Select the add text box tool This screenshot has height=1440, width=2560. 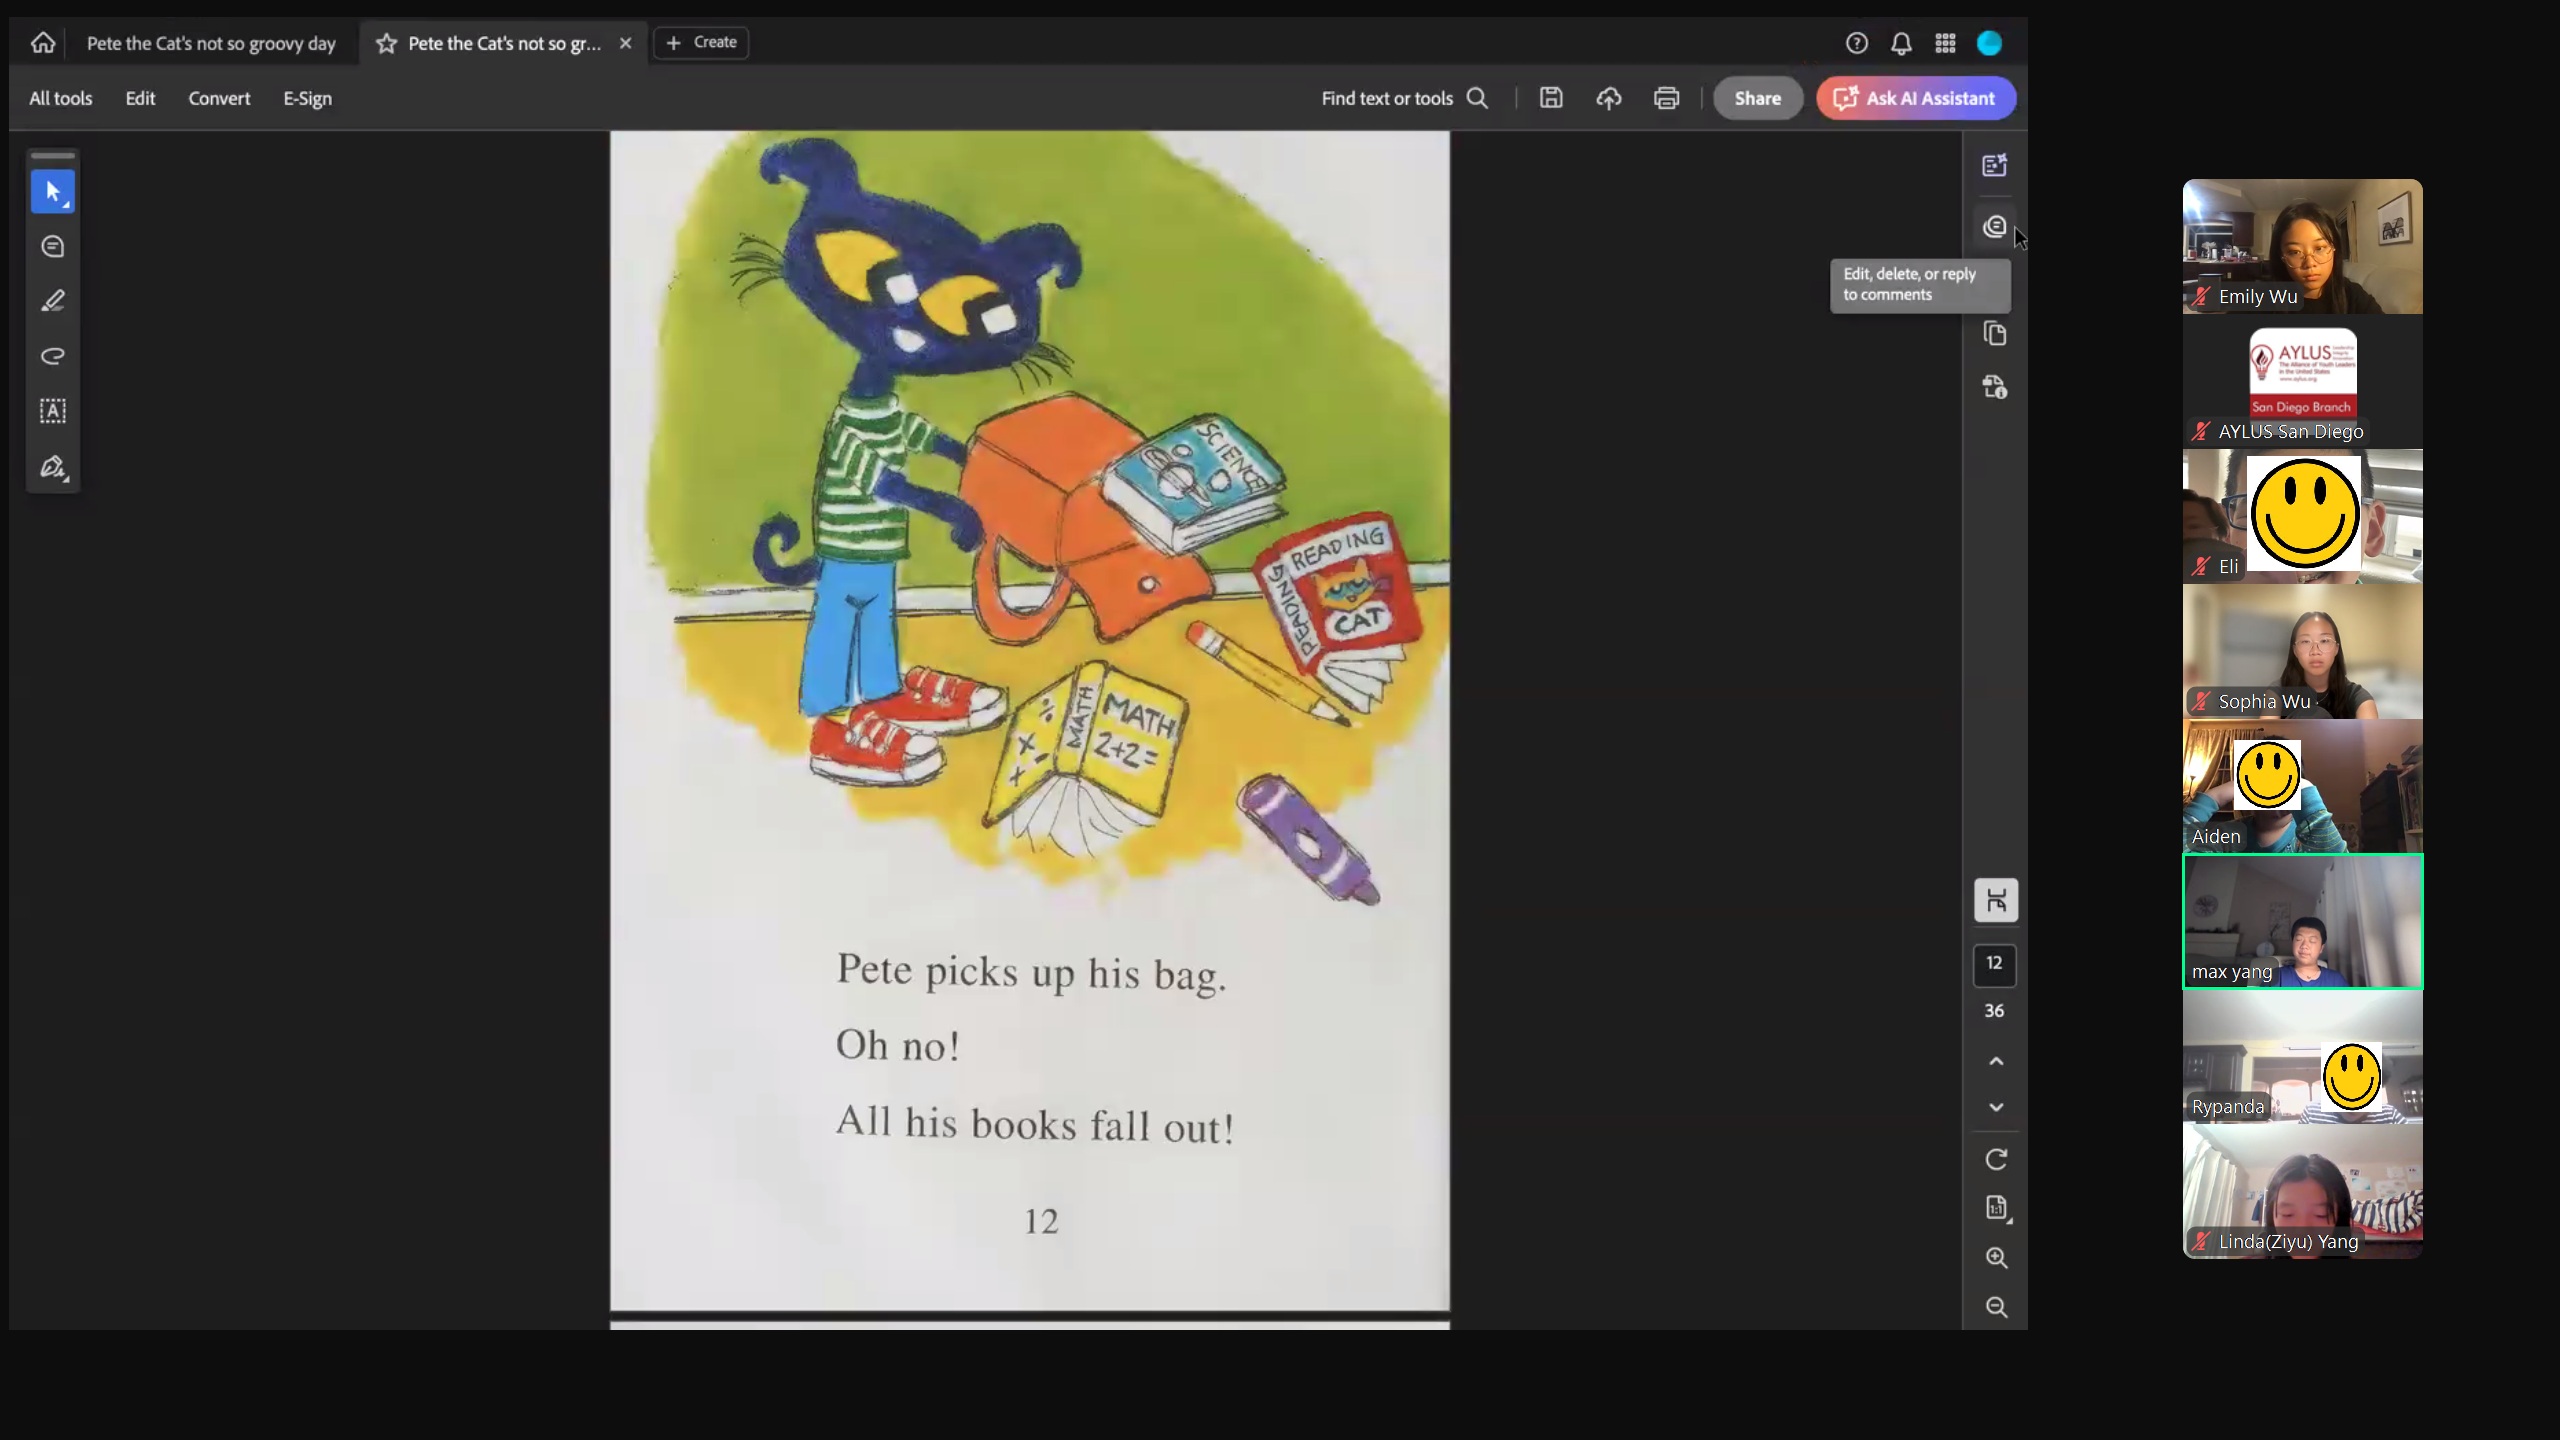pyautogui.click(x=52, y=411)
